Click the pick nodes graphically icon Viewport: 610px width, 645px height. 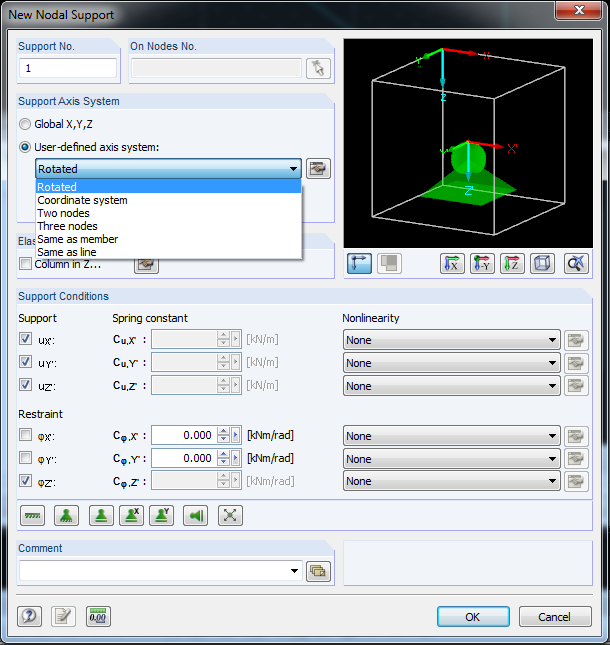(x=318, y=68)
